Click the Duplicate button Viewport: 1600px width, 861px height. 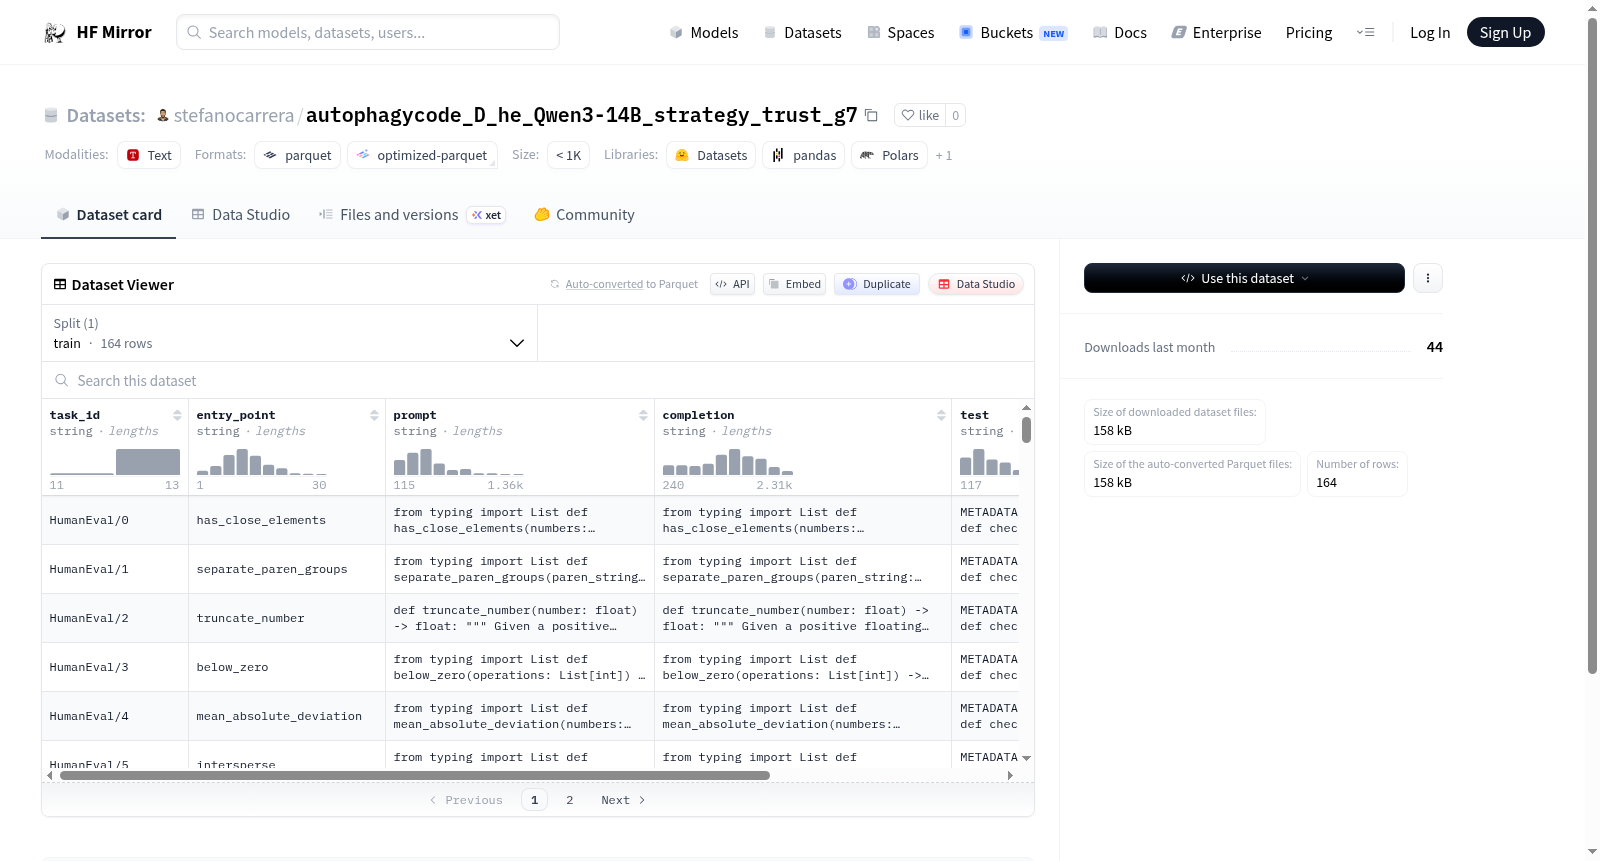pyautogui.click(x=877, y=284)
